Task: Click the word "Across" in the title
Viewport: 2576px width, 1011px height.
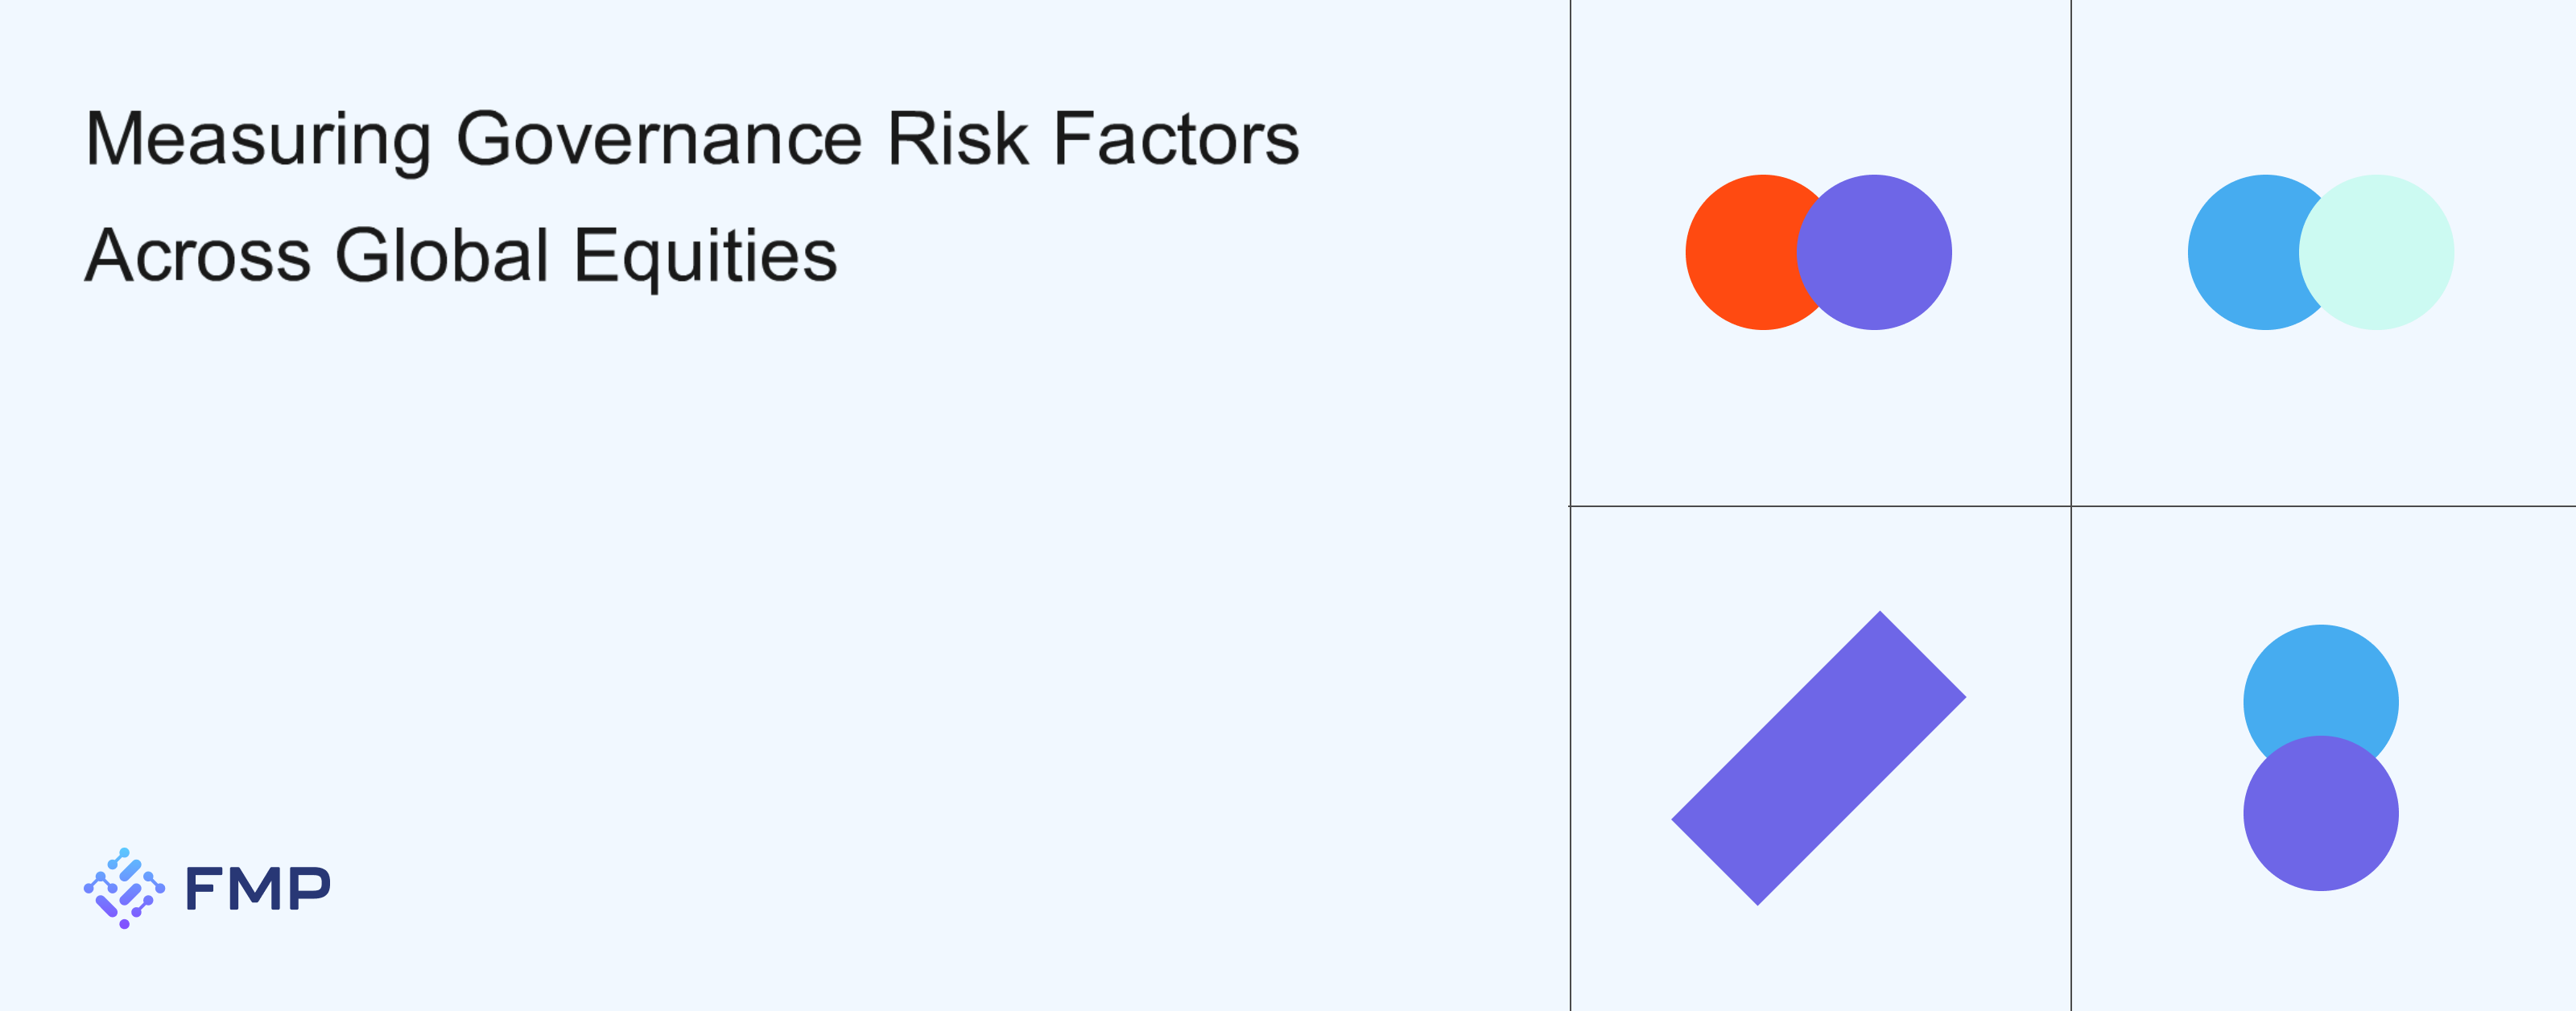Action: click(x=197, y=256)
